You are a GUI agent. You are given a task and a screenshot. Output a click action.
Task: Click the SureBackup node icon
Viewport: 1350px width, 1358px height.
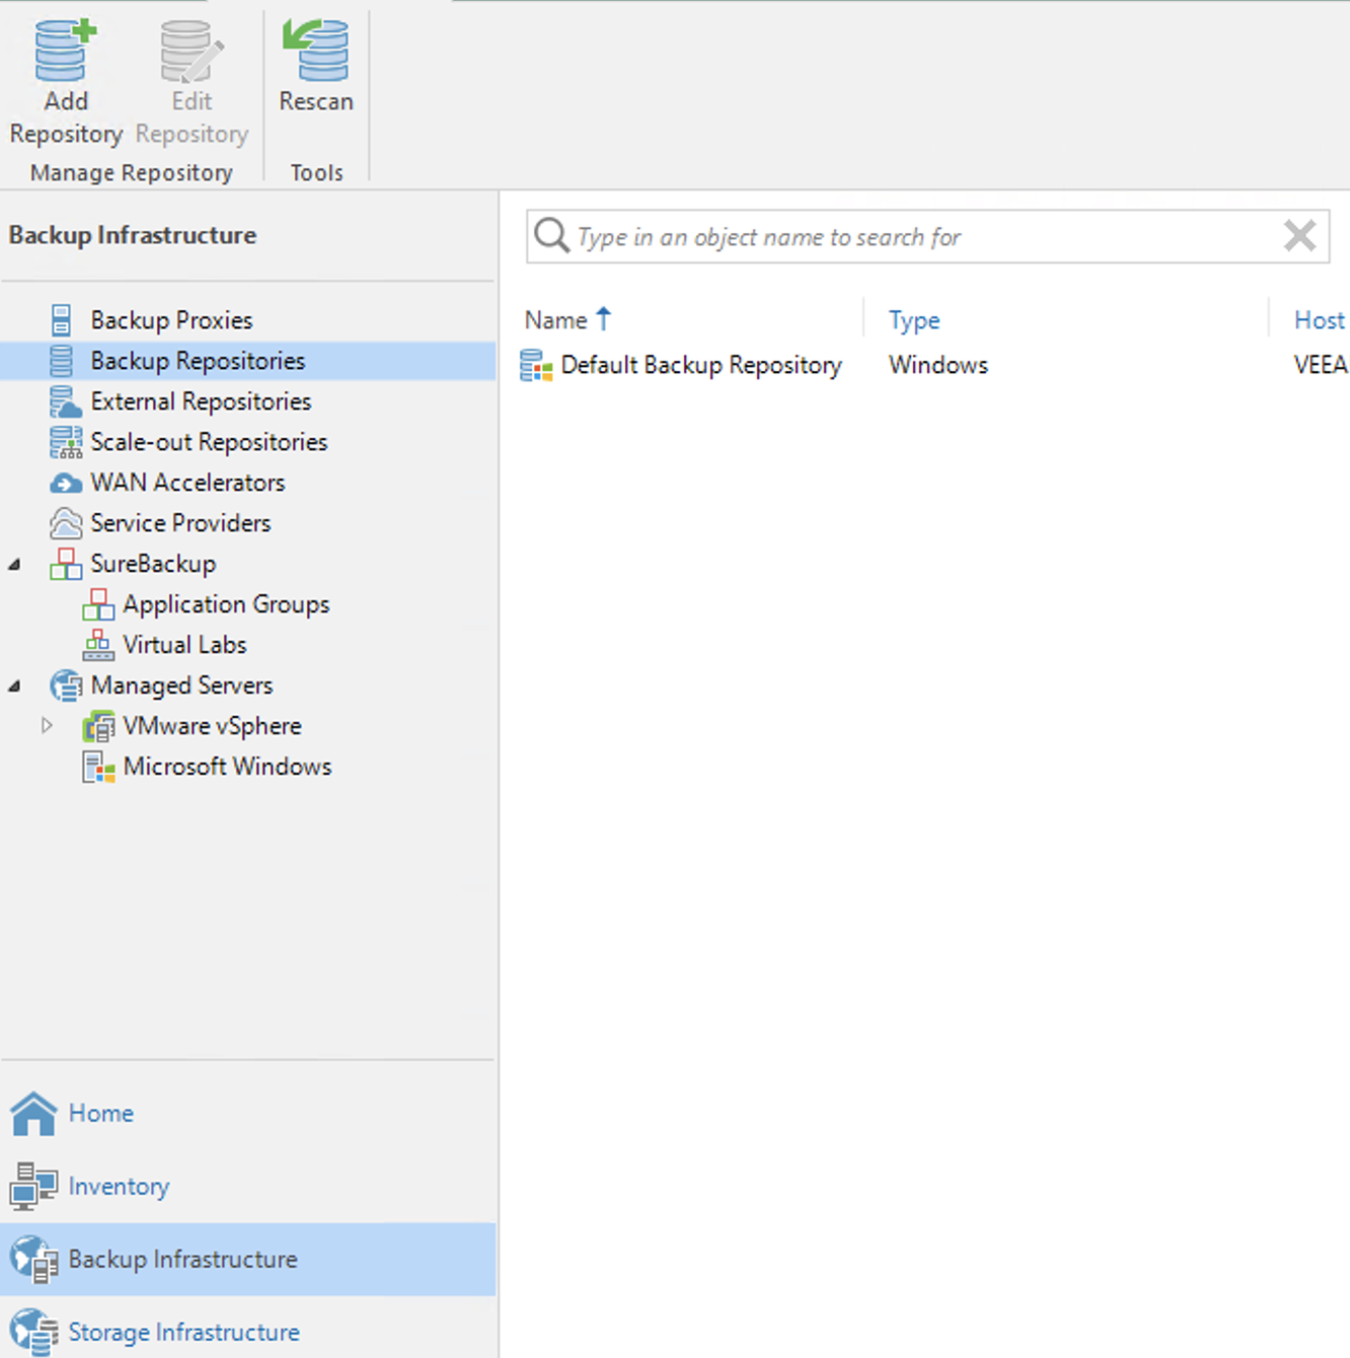pos(65,564)
